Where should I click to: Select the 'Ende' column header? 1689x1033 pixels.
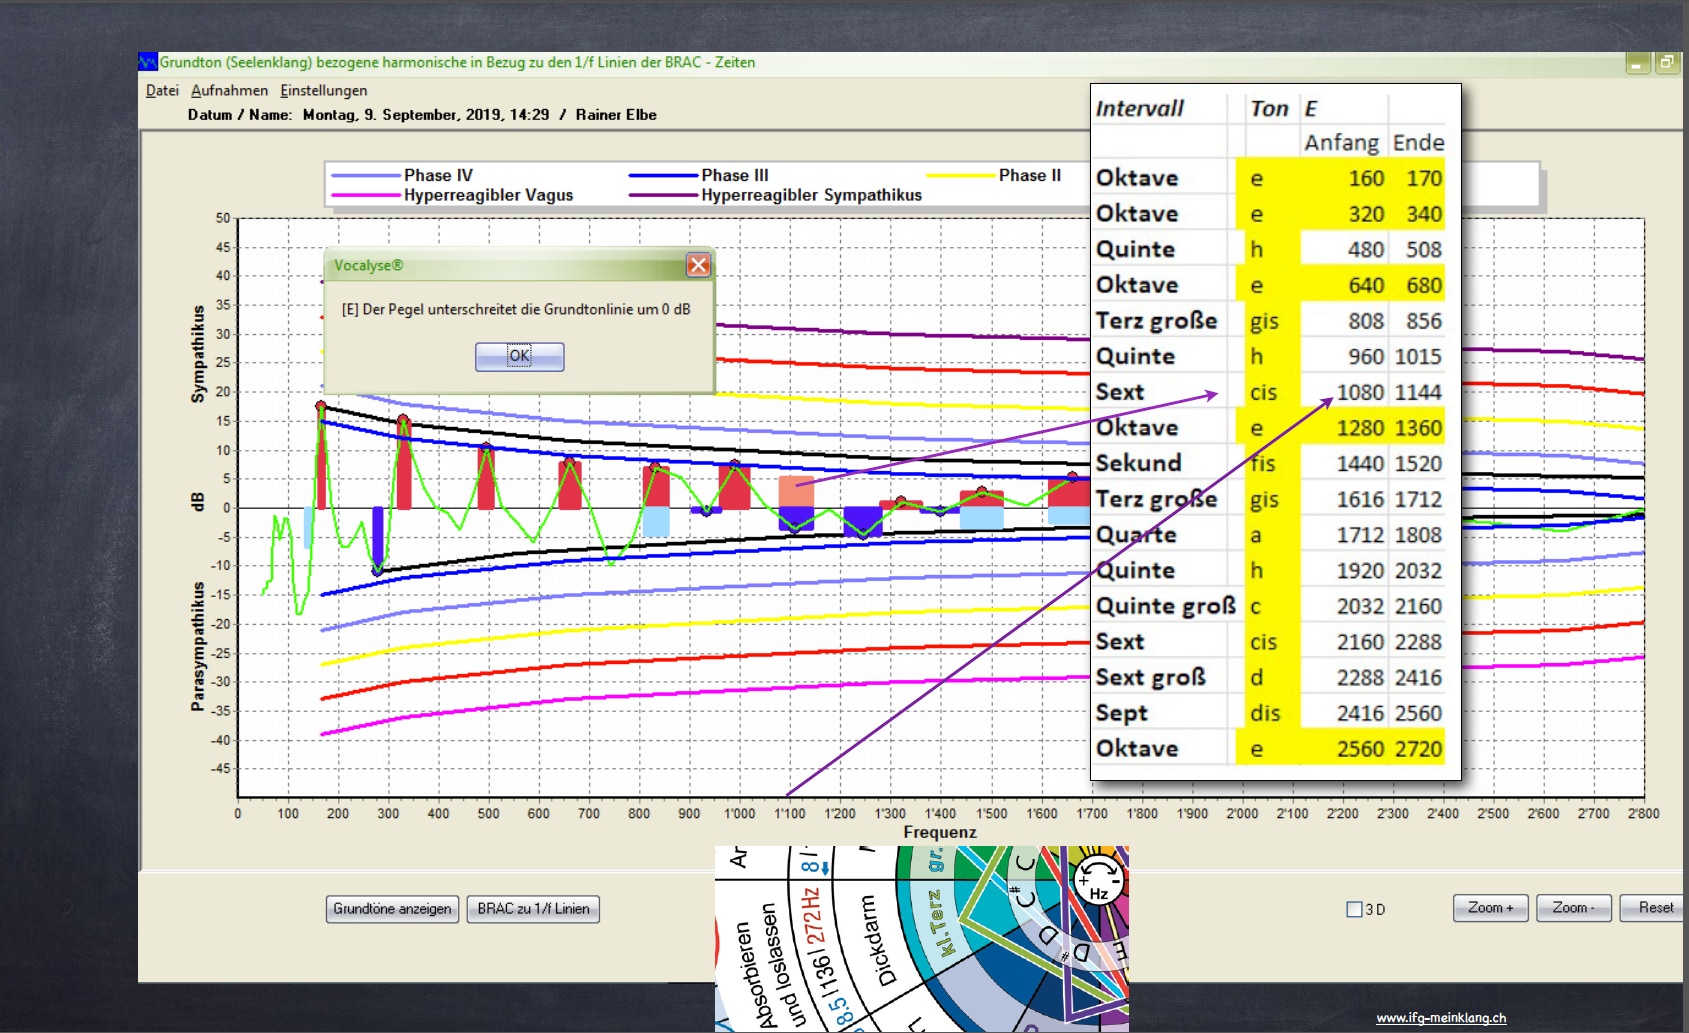tap(1418, 143)
